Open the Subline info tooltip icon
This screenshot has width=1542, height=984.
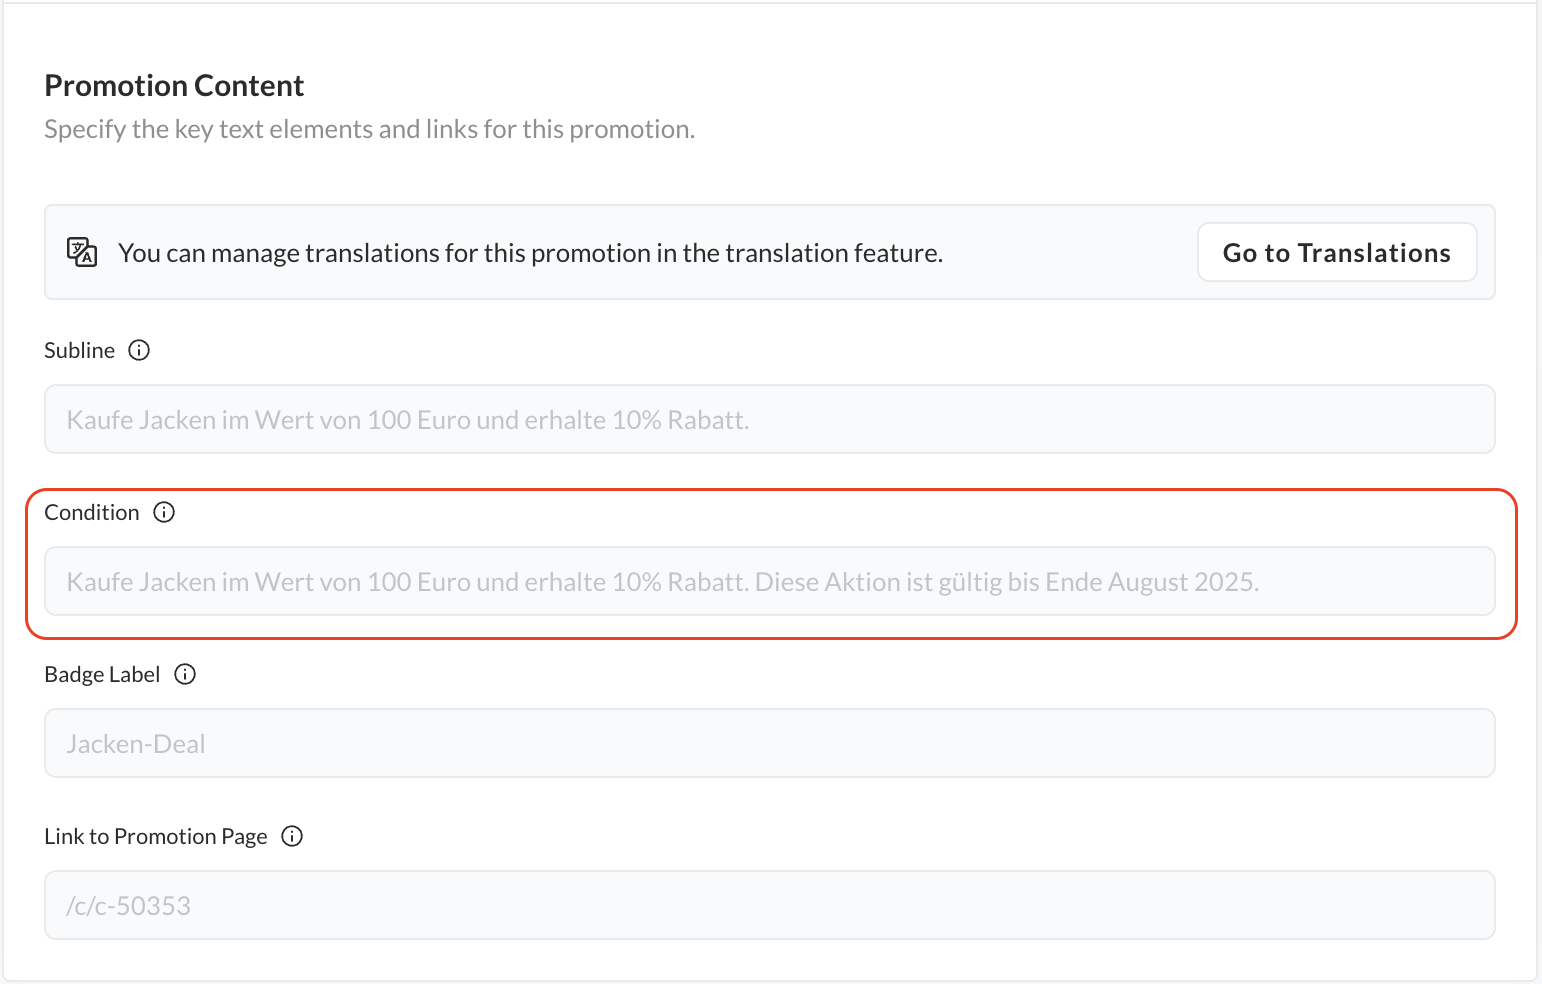click(140, 350)
